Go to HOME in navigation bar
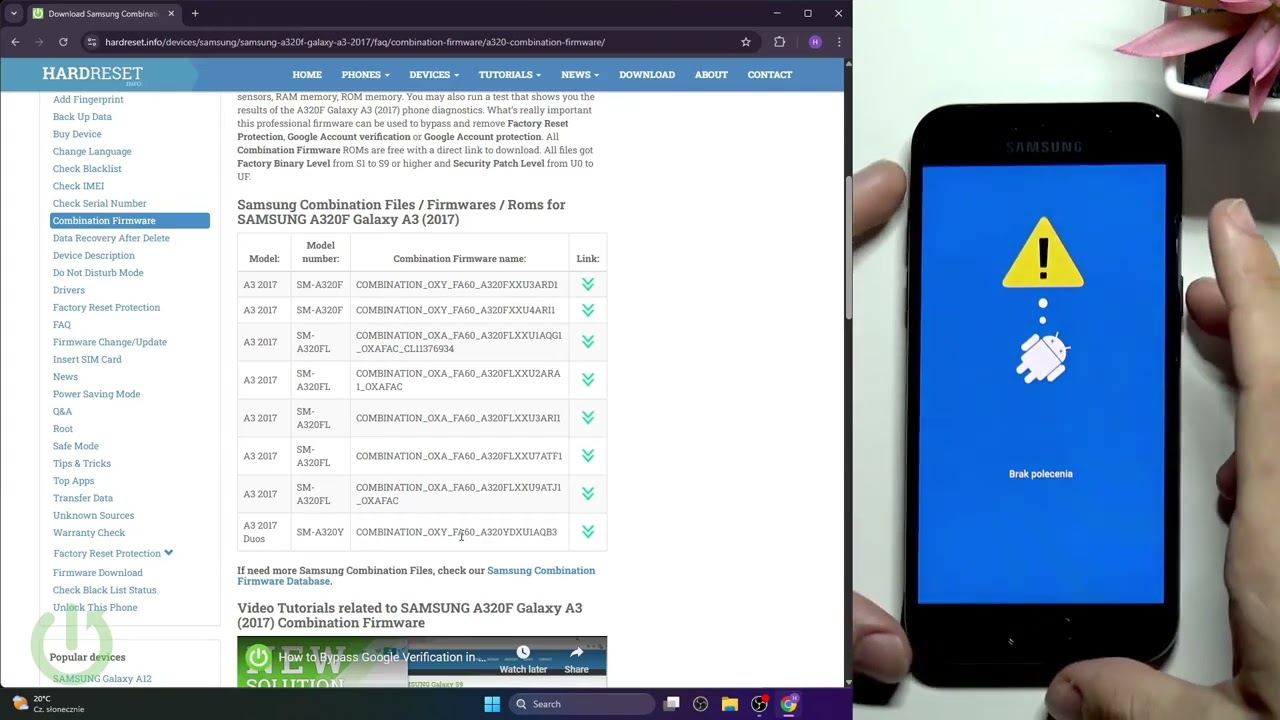The width and height of the screenshot is (1280, 720). tap(307, 74)
